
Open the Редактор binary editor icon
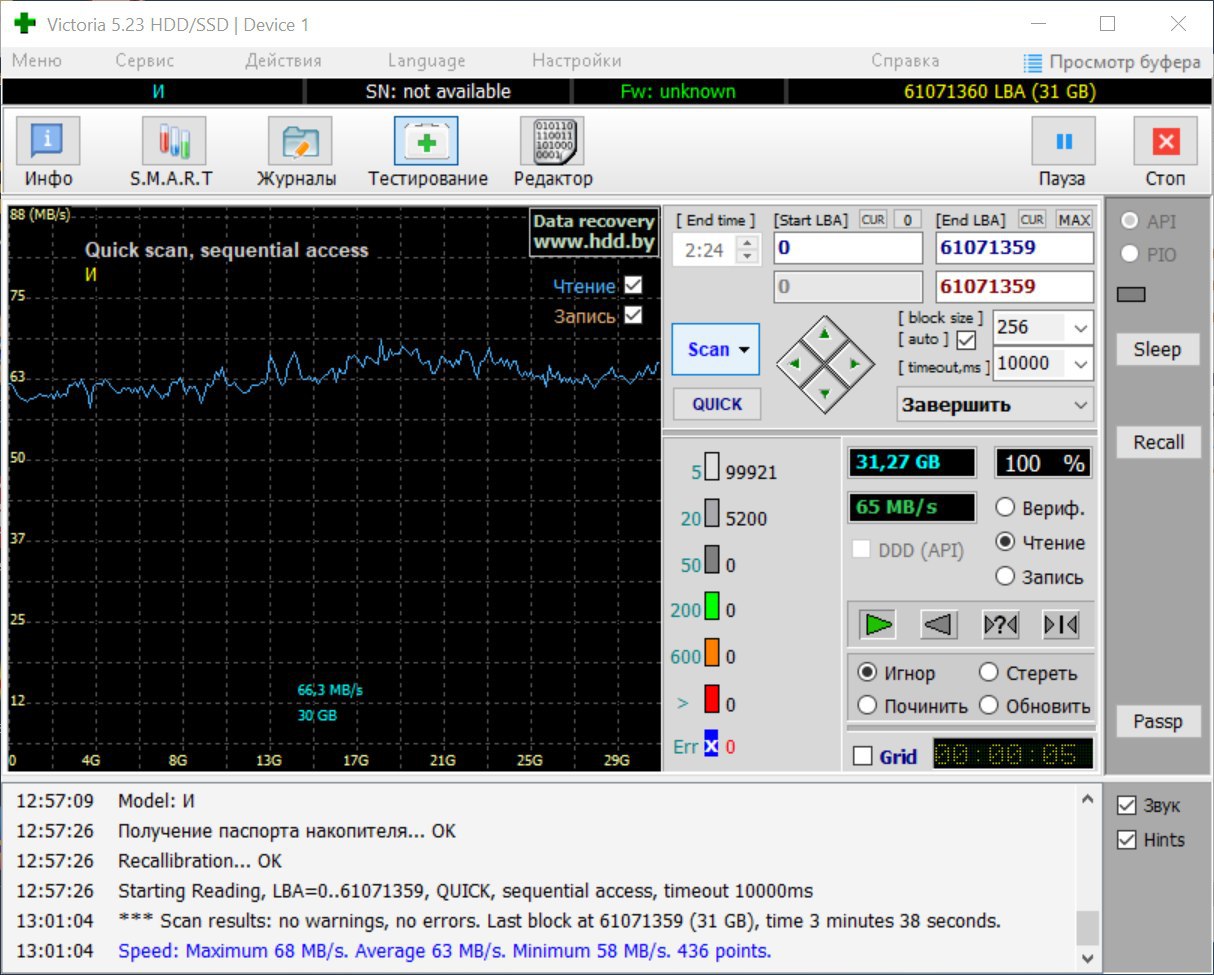552,141
